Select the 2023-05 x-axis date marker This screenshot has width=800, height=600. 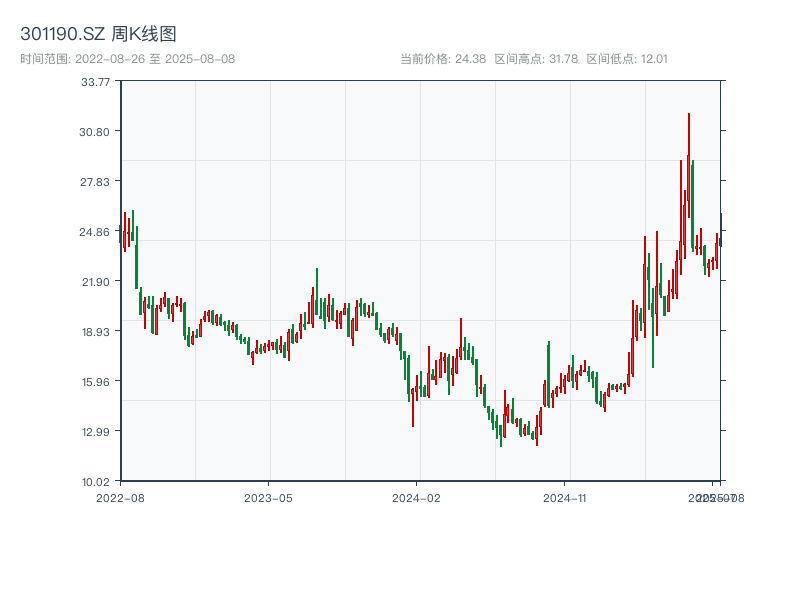click(268, 497)
